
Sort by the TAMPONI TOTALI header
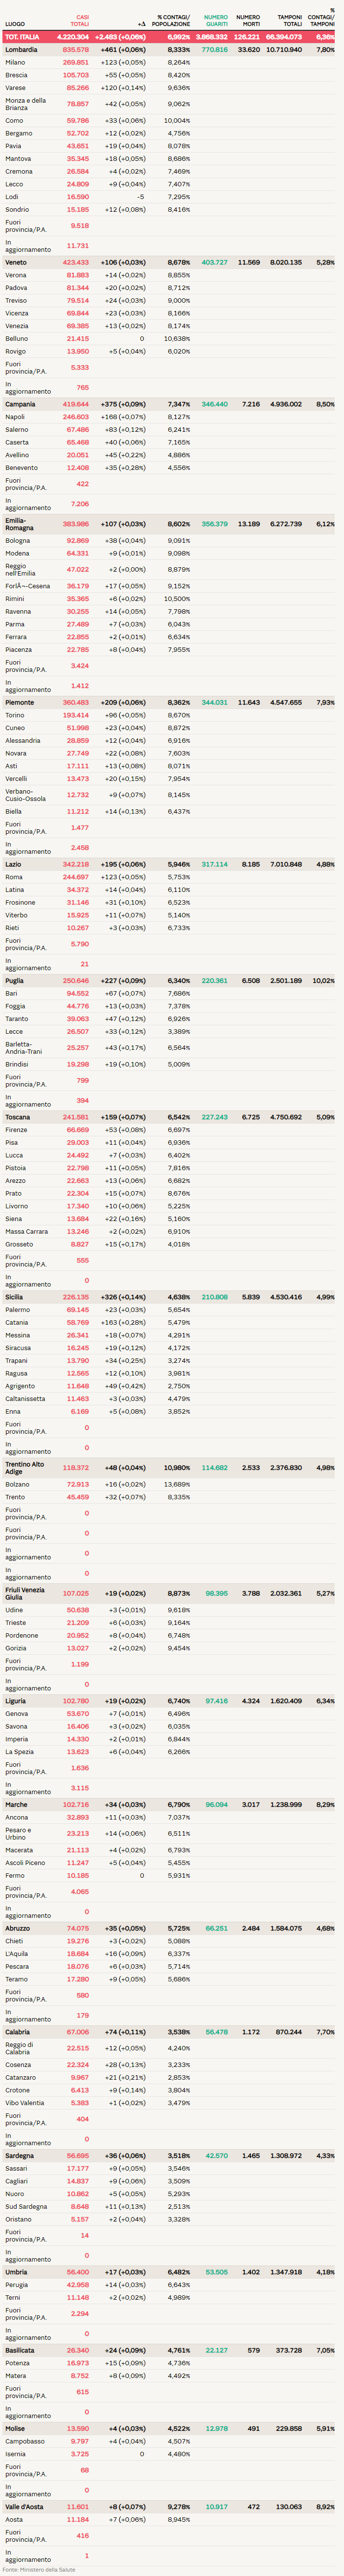click(x=289, y=20)
